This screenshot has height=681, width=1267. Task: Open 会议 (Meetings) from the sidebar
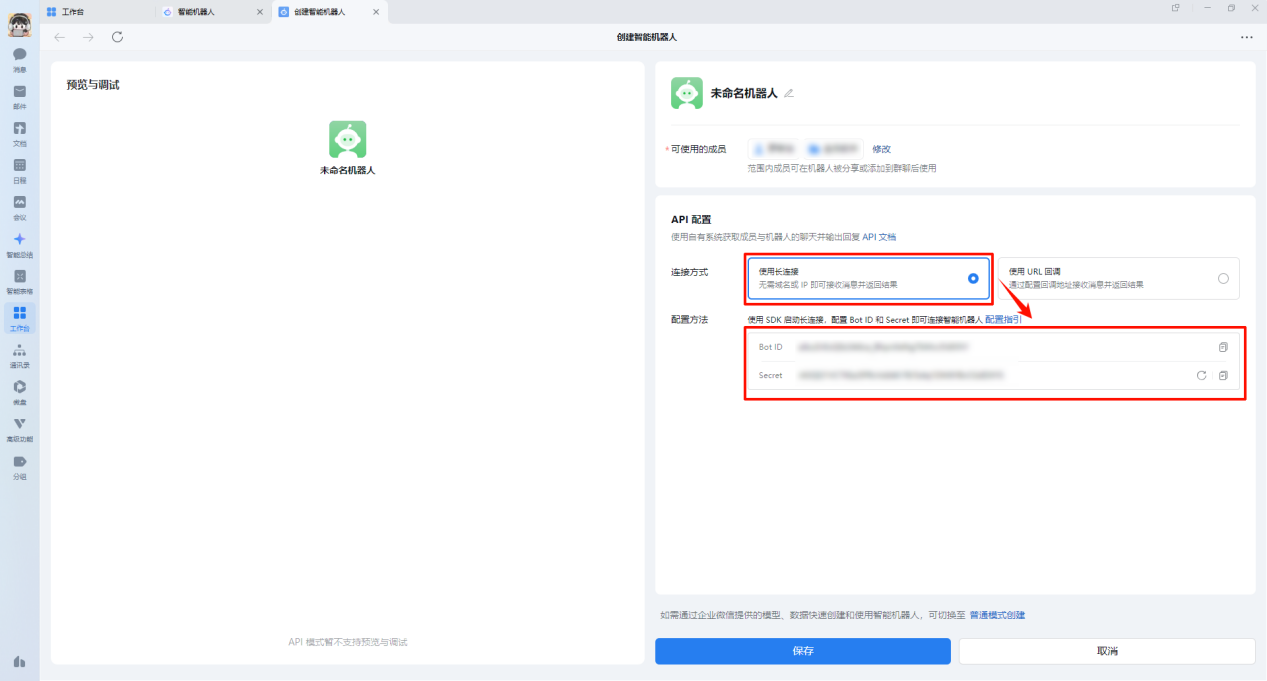coord(18,201)
